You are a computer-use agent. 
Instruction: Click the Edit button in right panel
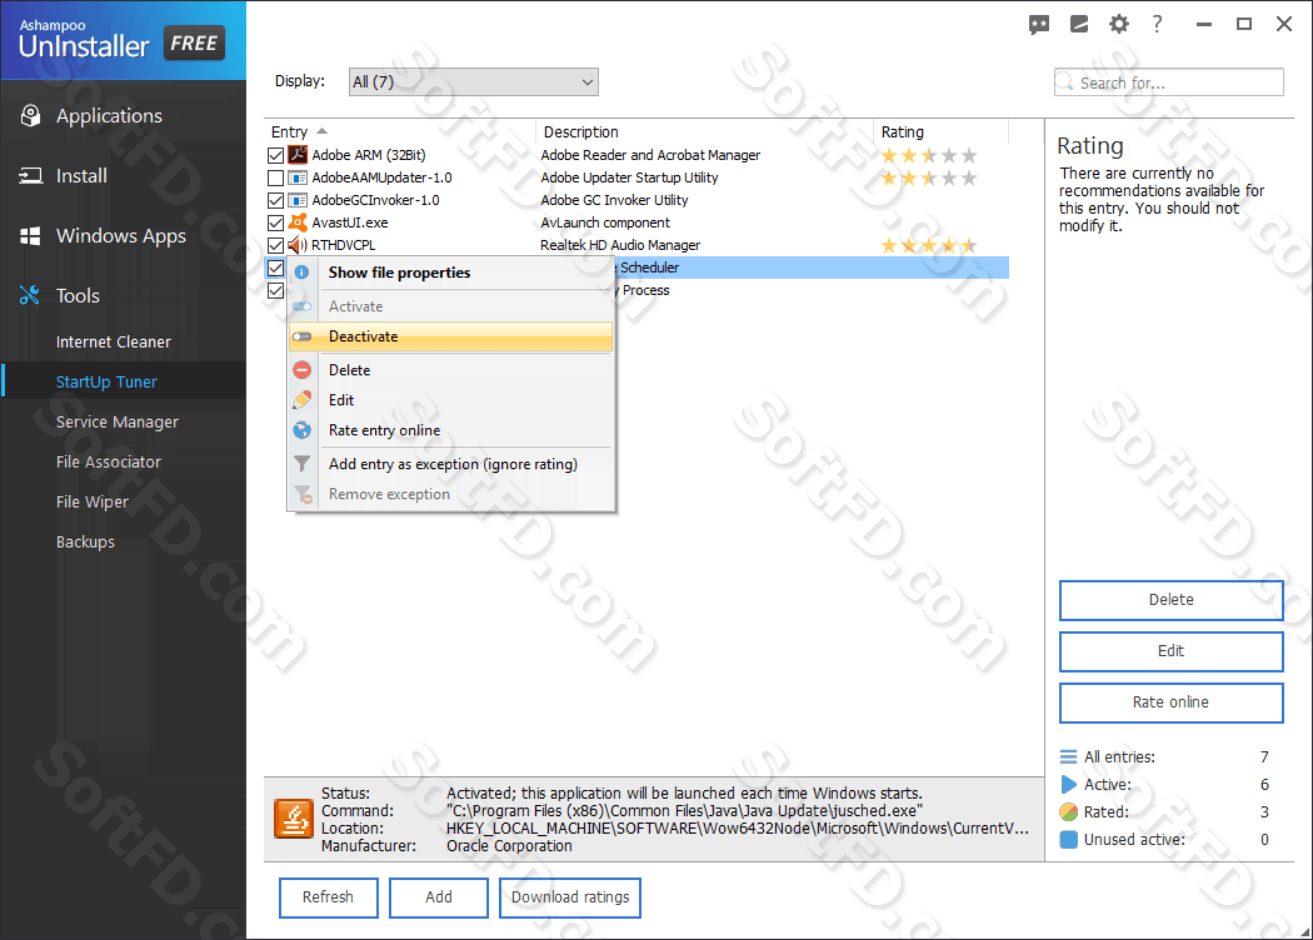(x=1171, y=651)
